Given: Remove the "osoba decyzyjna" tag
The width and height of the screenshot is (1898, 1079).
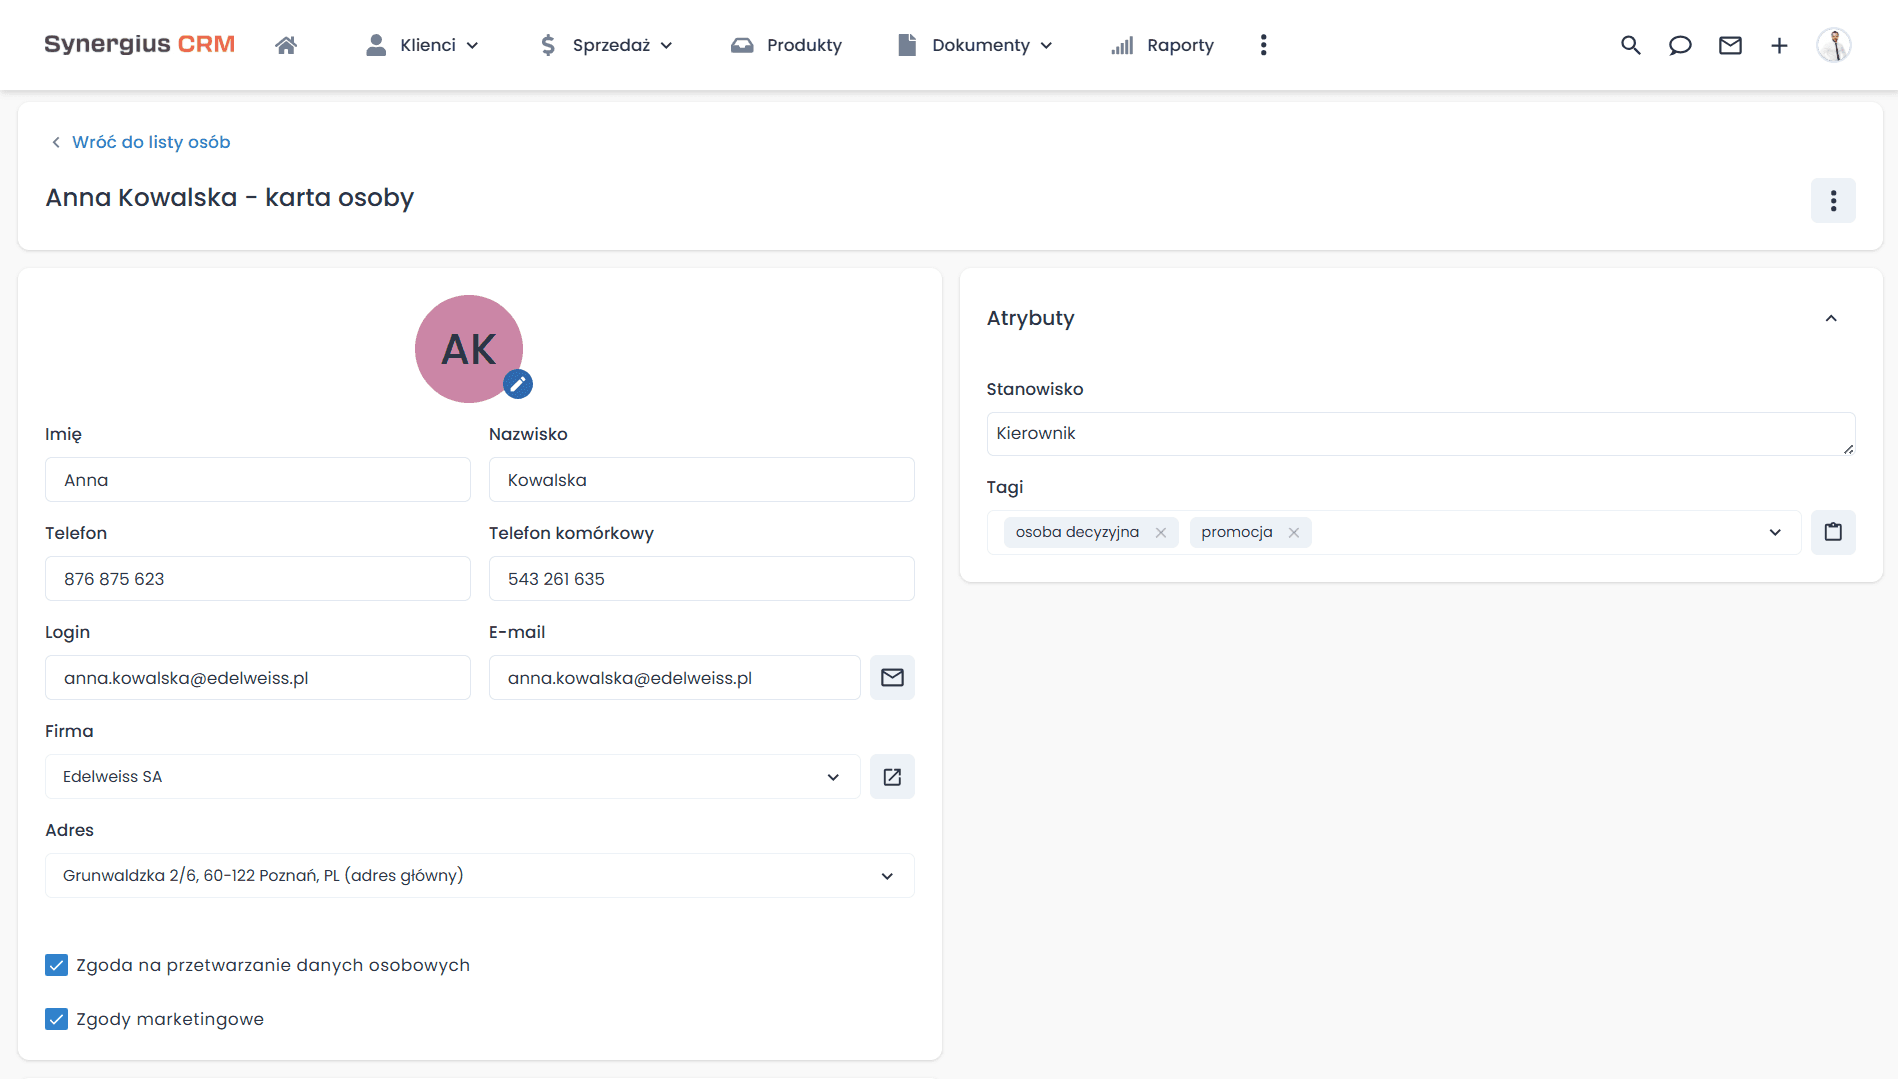Looking at the screenshot, I should point(1161,533).
